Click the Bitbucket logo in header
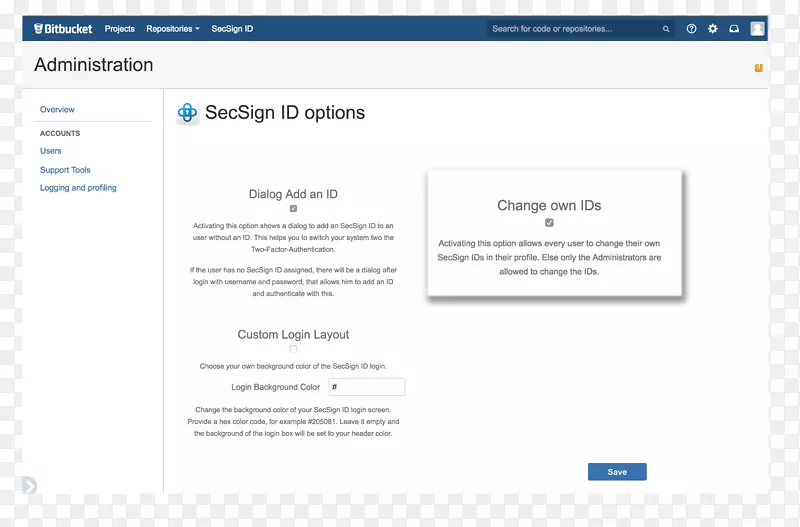 63,29
